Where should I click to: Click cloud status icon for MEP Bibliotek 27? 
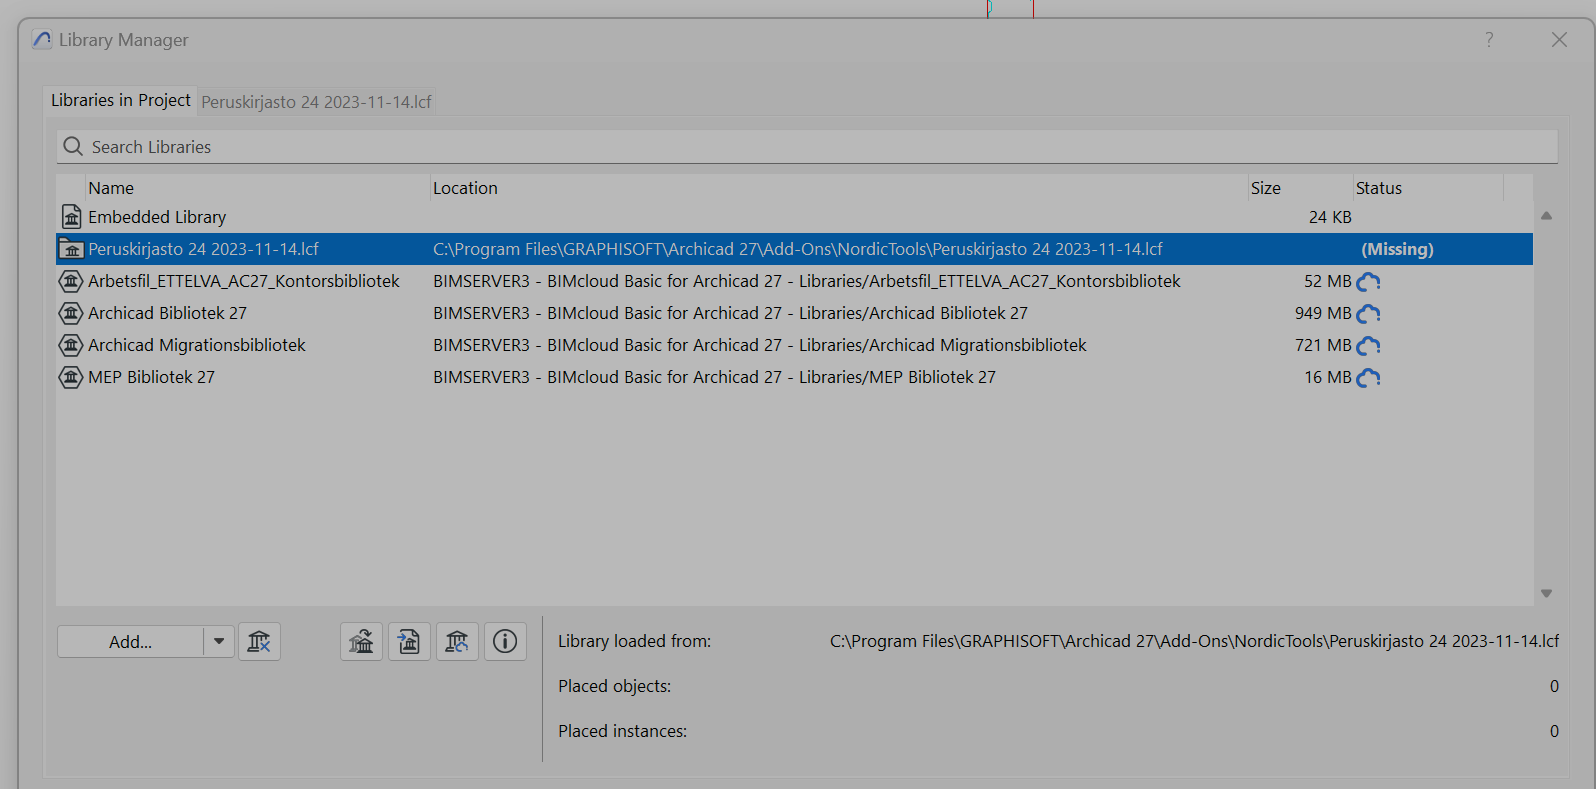1368,377
